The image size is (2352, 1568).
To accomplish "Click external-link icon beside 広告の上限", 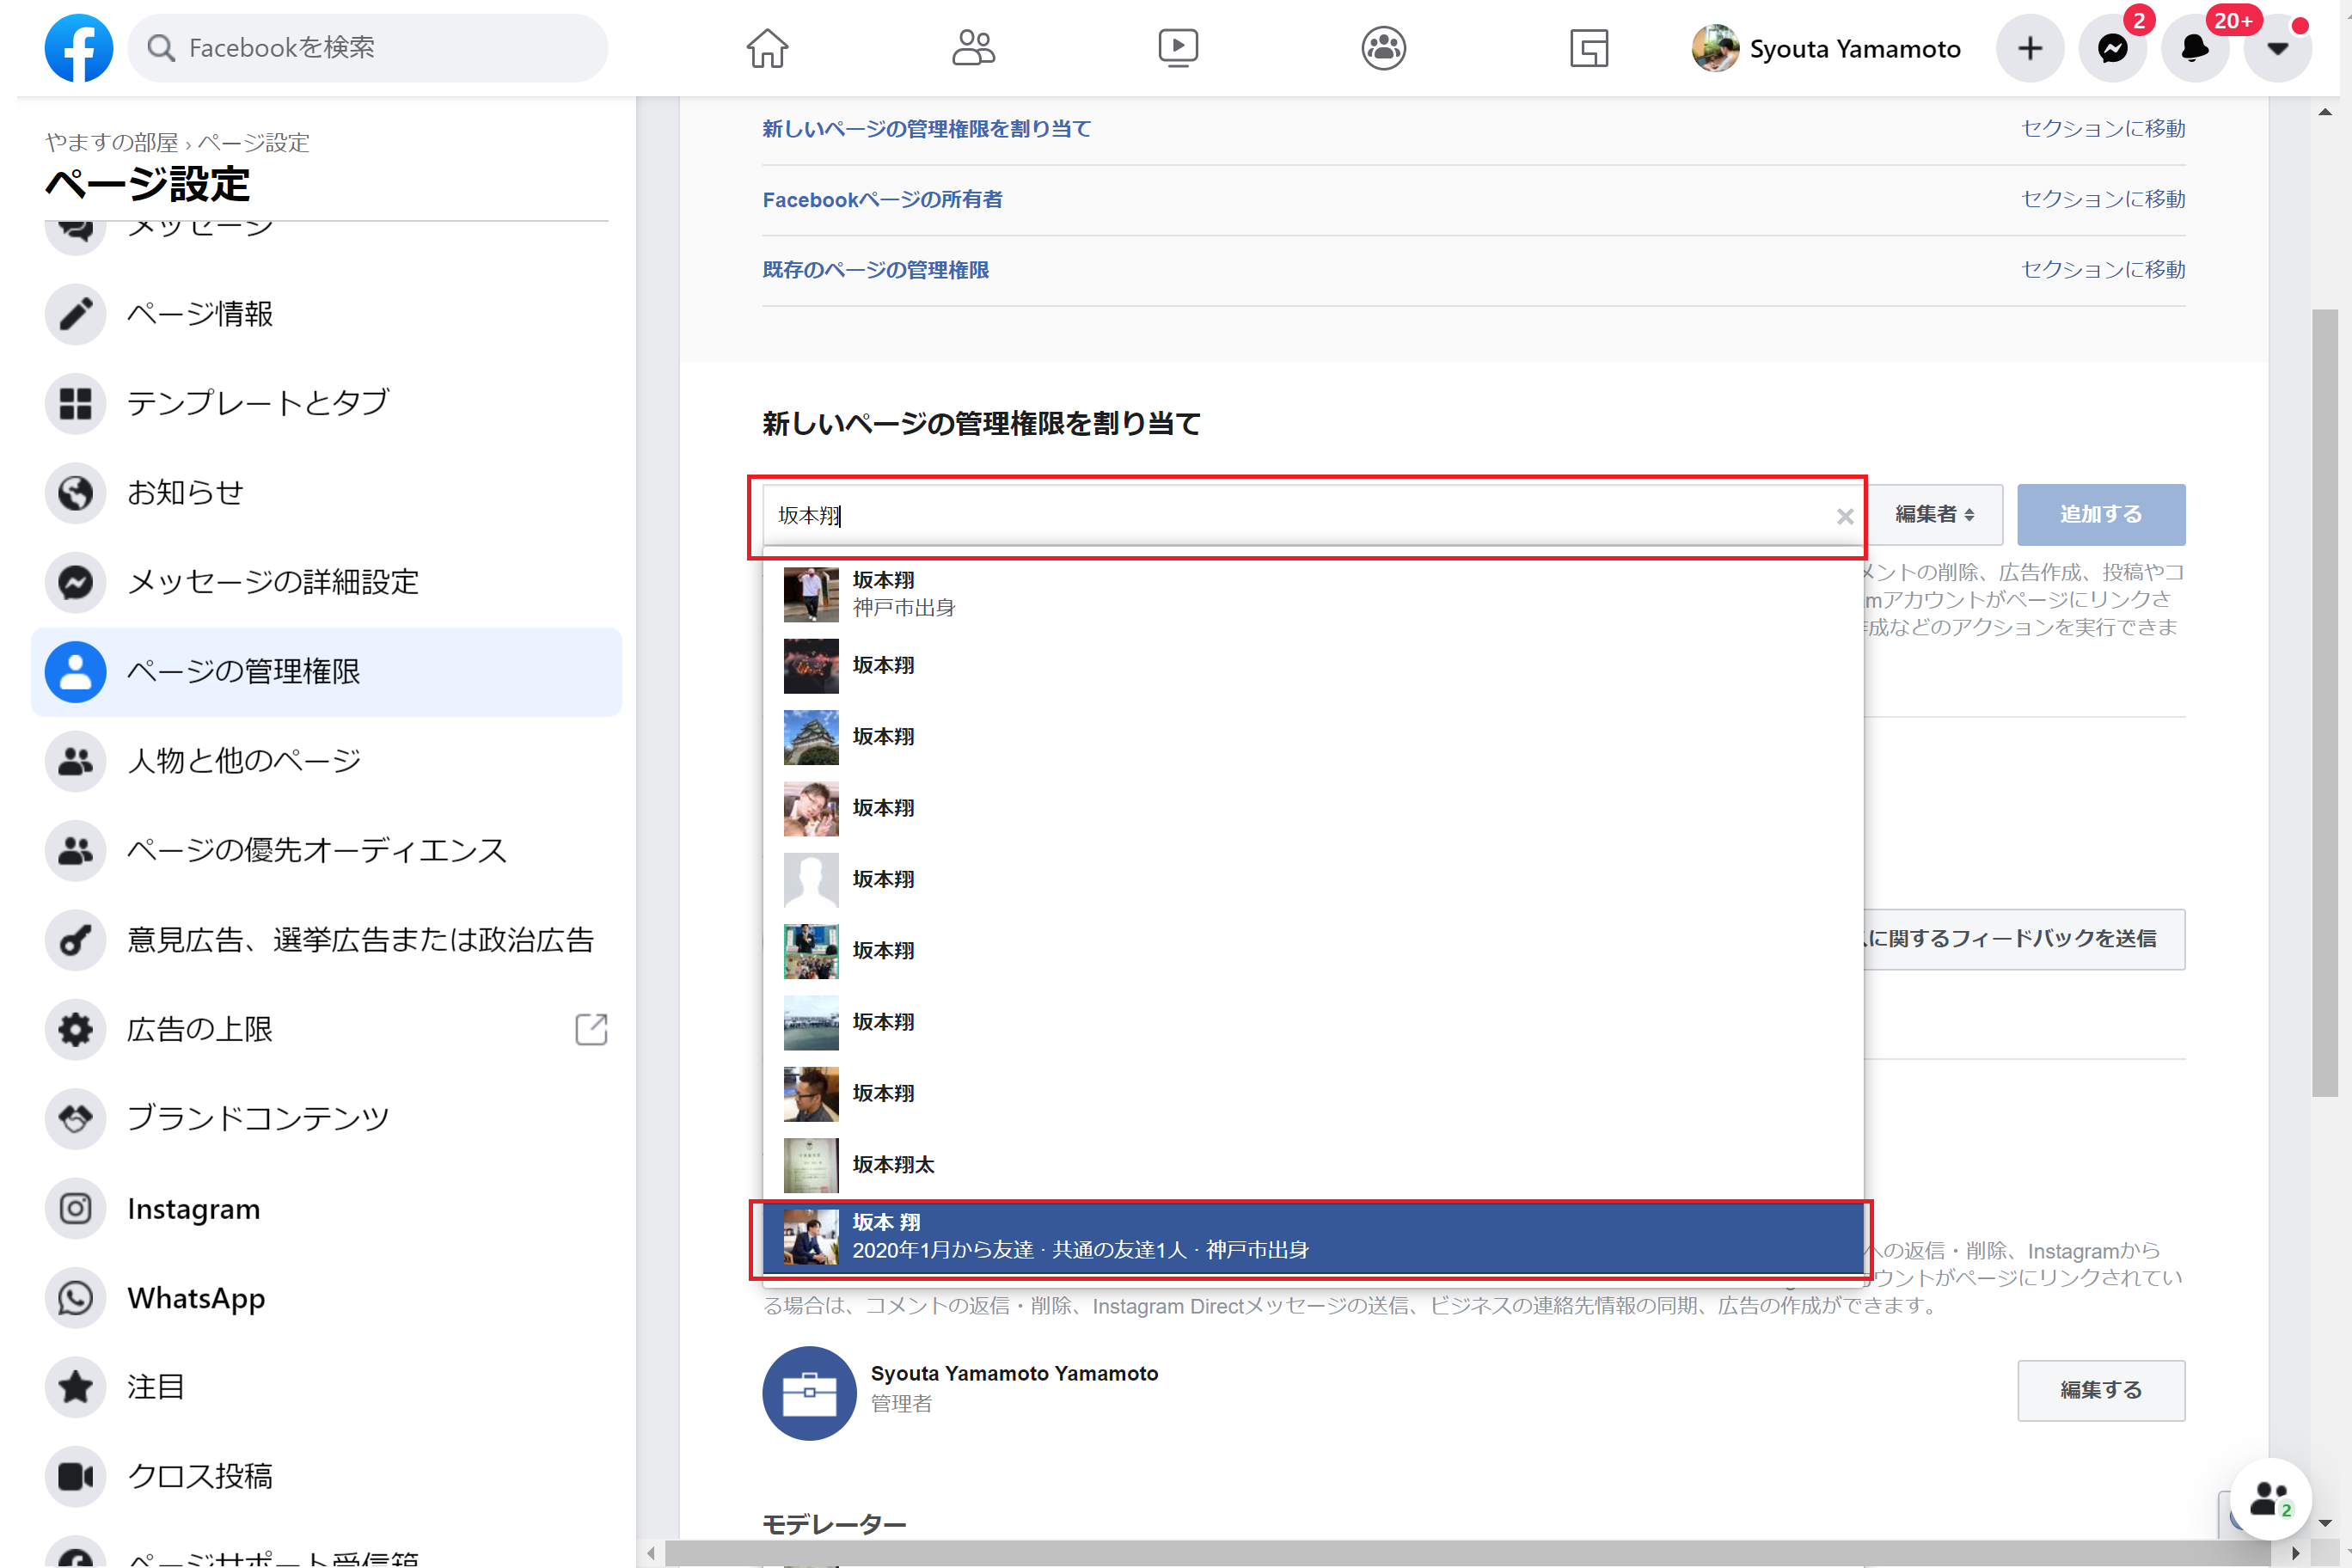I will point(591,1029).
